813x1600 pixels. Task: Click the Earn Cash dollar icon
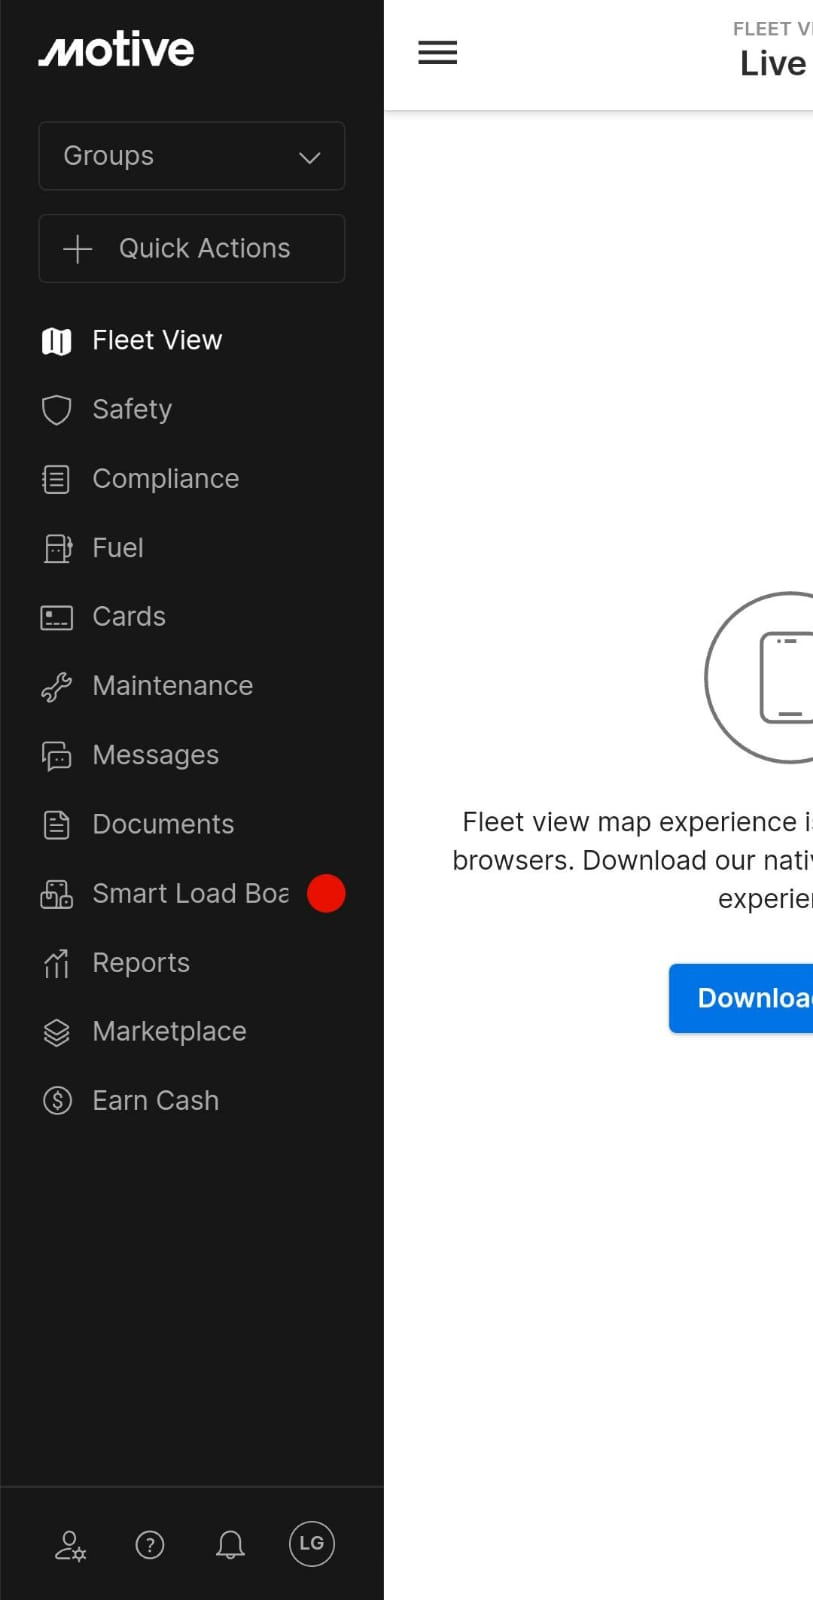click(x=57, y=1101)
